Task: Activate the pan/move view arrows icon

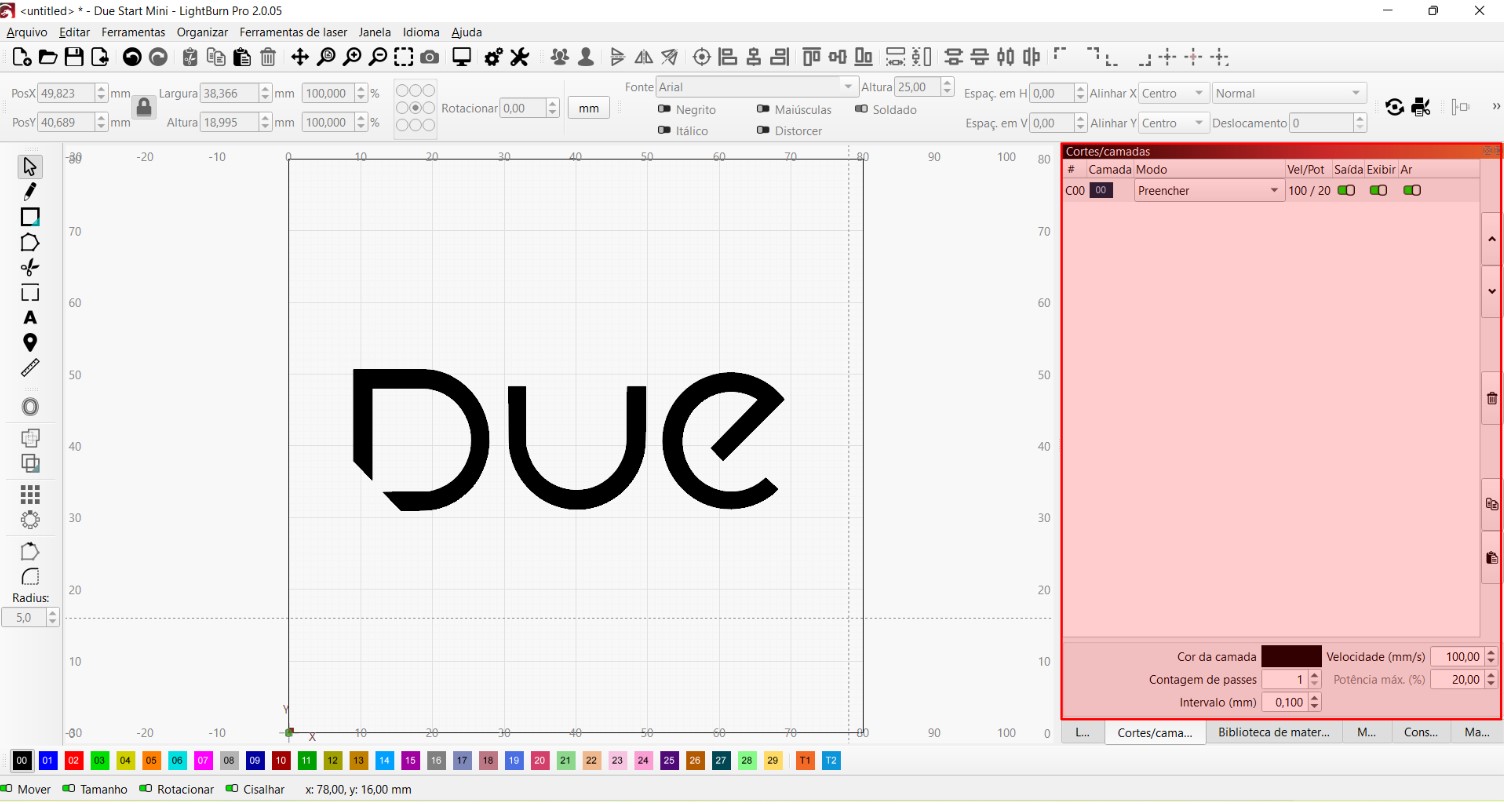Action: pos(300,57)
